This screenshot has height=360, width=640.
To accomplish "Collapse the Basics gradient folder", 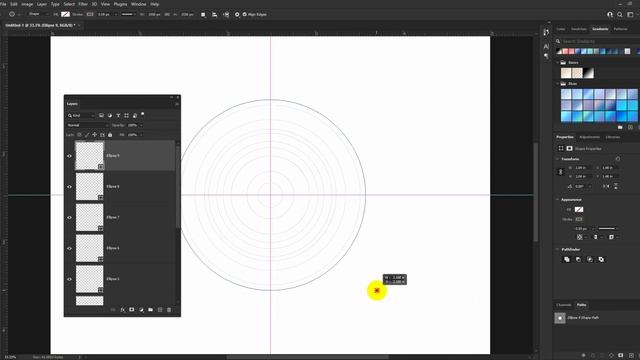I will pos(558,62).
